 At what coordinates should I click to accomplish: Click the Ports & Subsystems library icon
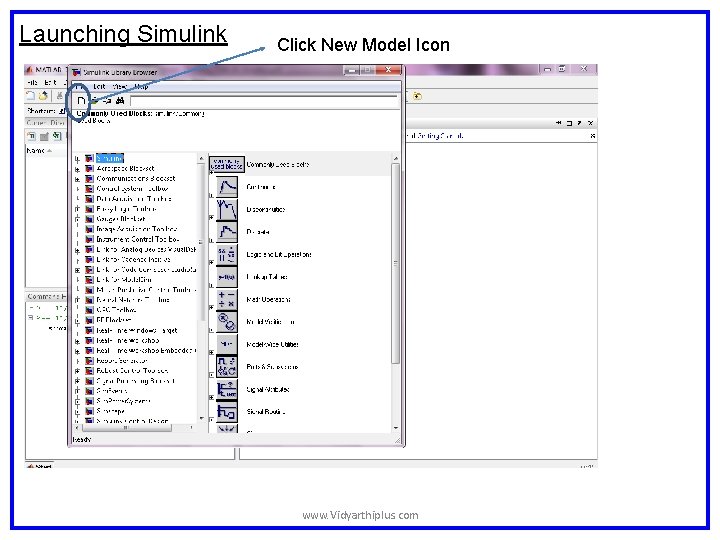[227, 367]
